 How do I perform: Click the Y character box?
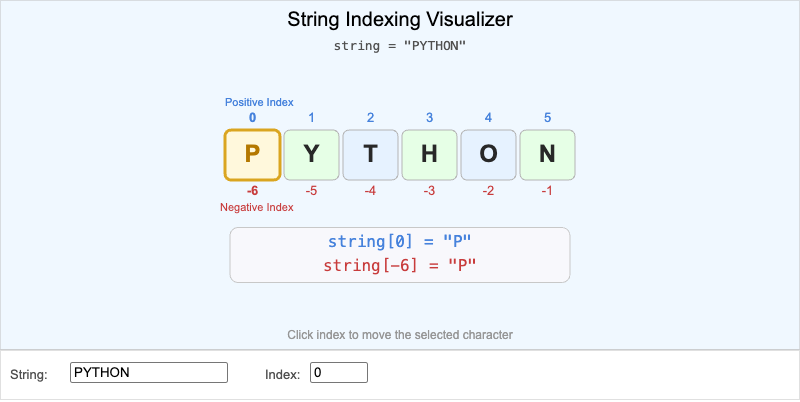pyautogui.click(x=311, y=155)
